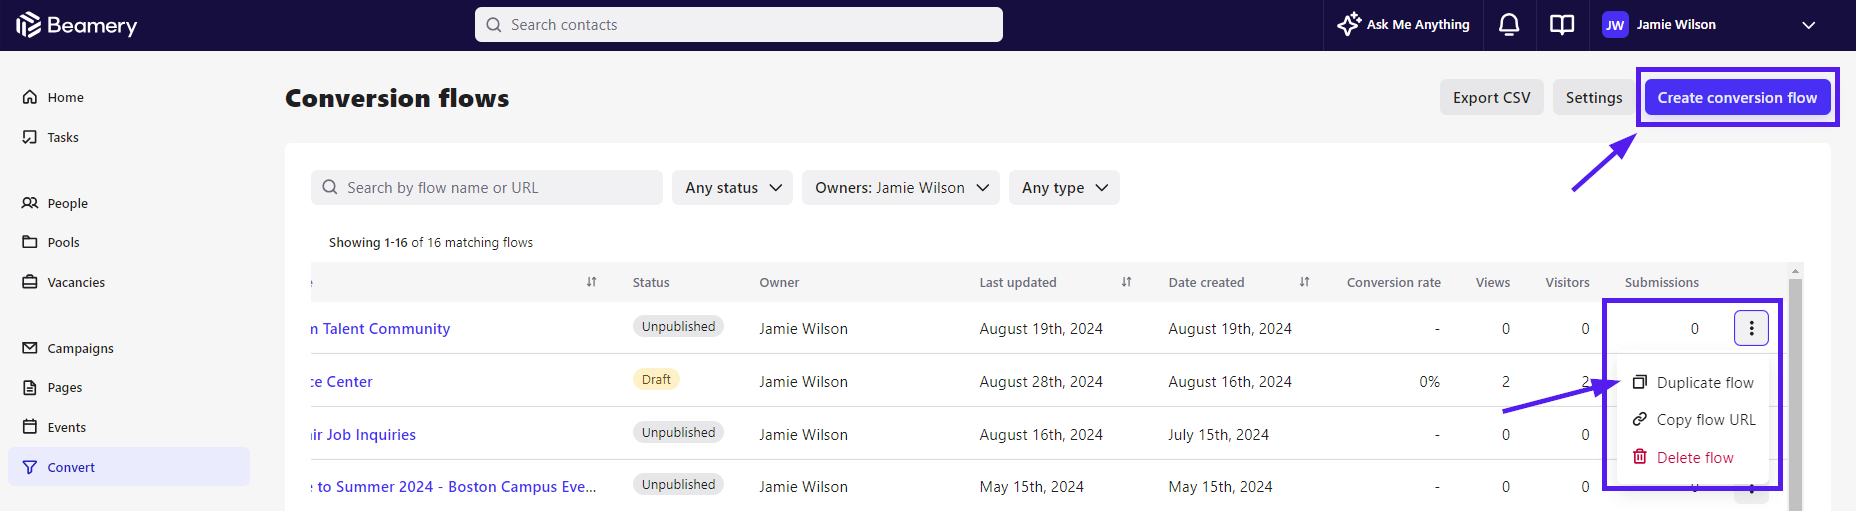Open three-dot menu for Talent Community row
The image size is (1856, 511).
[1751, 328]
